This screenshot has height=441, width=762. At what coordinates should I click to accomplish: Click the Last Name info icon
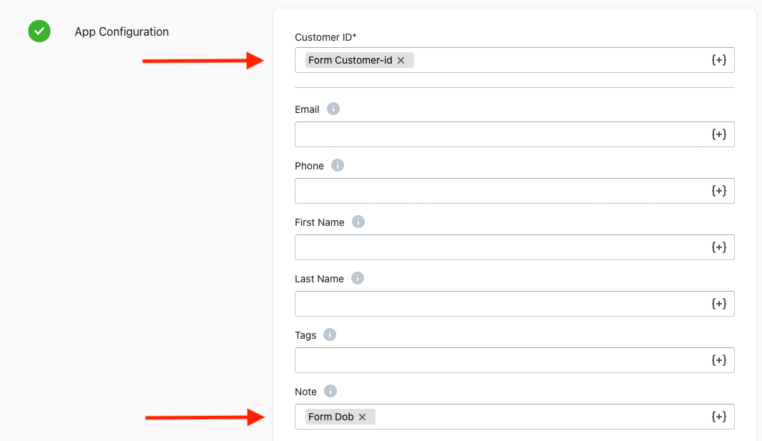(357, 278)
